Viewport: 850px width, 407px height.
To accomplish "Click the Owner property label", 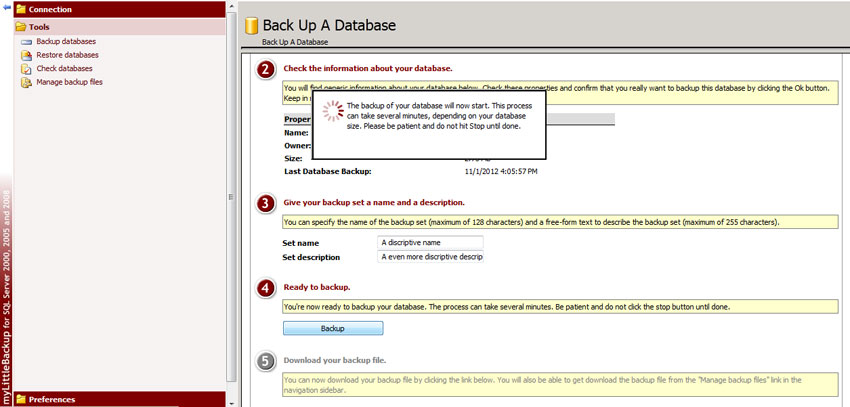I will pyautogui.click(x=297, y=145).
